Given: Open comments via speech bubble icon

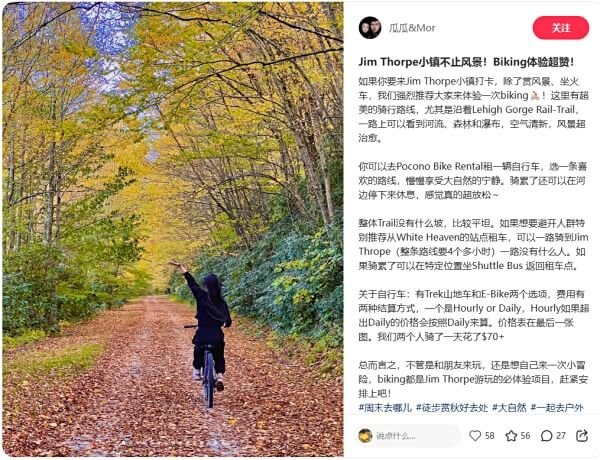Looking at the screenshot, I should pyautogui.click(x=546, y=436).
